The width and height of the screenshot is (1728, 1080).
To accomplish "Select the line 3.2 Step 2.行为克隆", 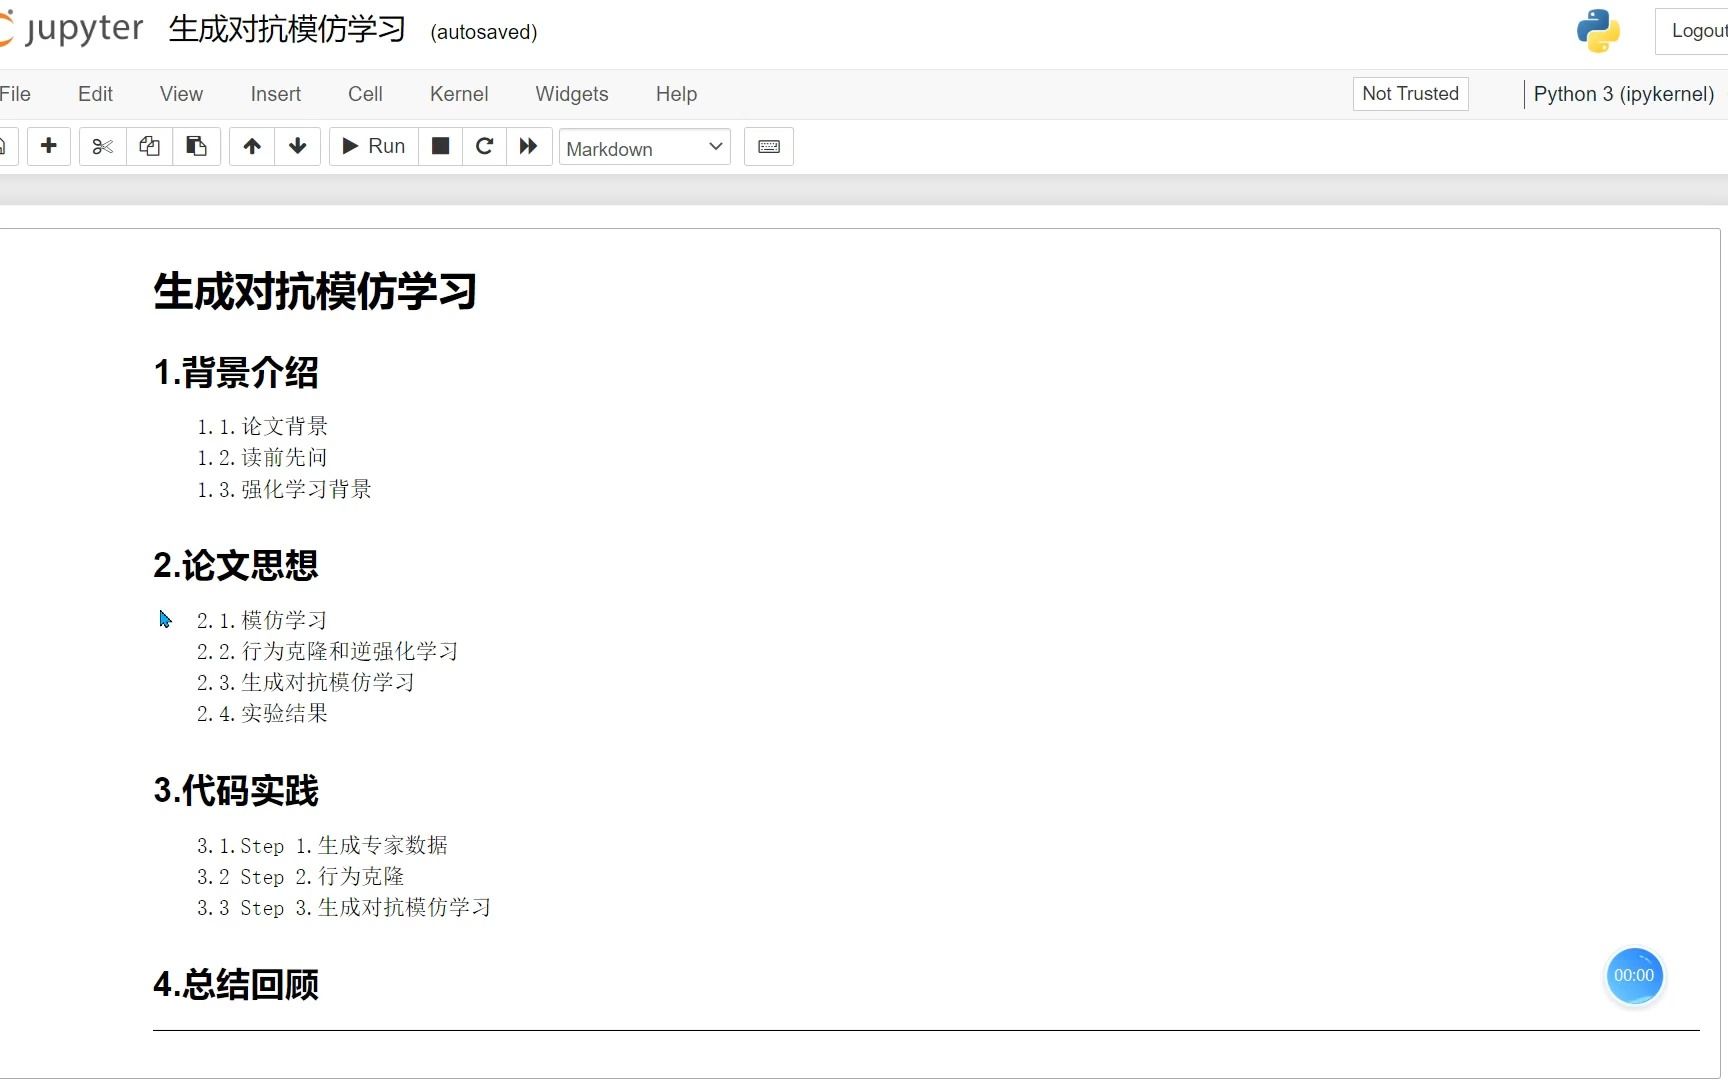I will pos(300,877).
